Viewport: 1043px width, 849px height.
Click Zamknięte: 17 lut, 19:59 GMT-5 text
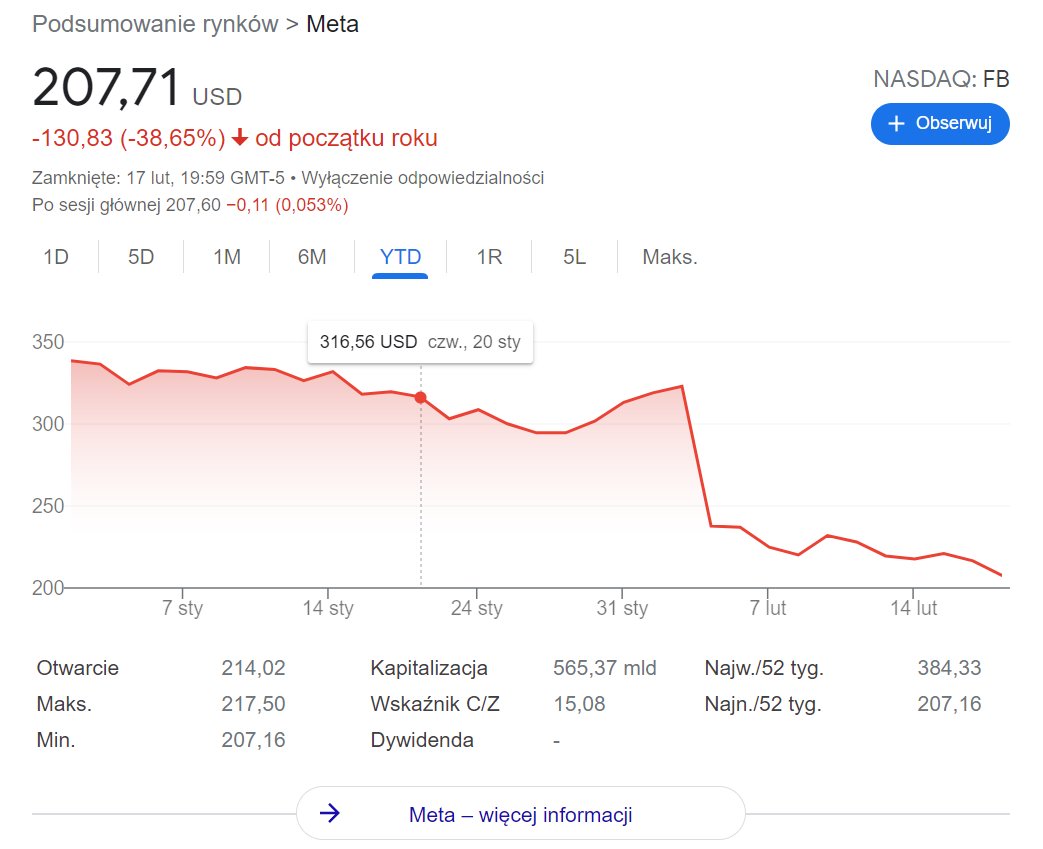[158, 178]
